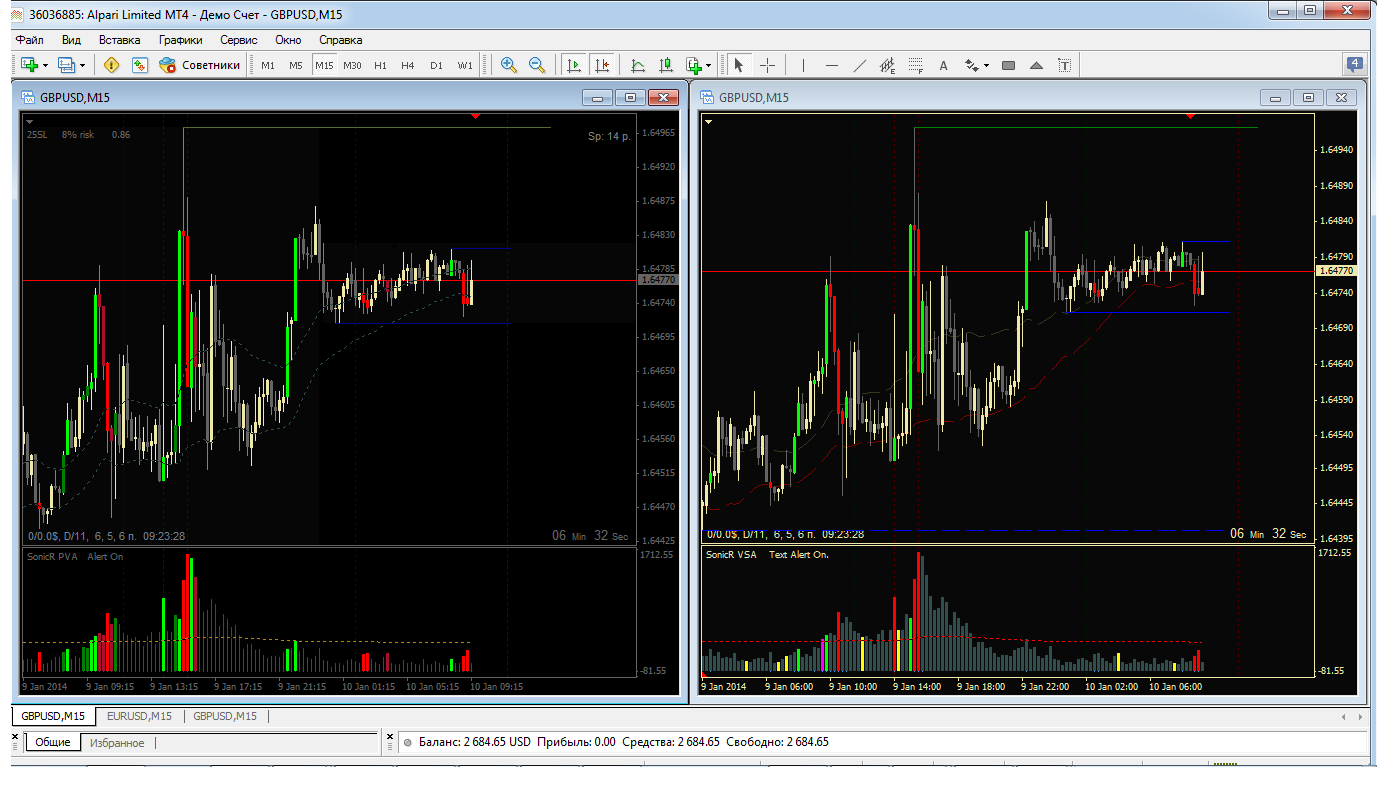The image size is (1378, 786).
Task: Open the Графики menu
Action: click(x=181, y=40)
